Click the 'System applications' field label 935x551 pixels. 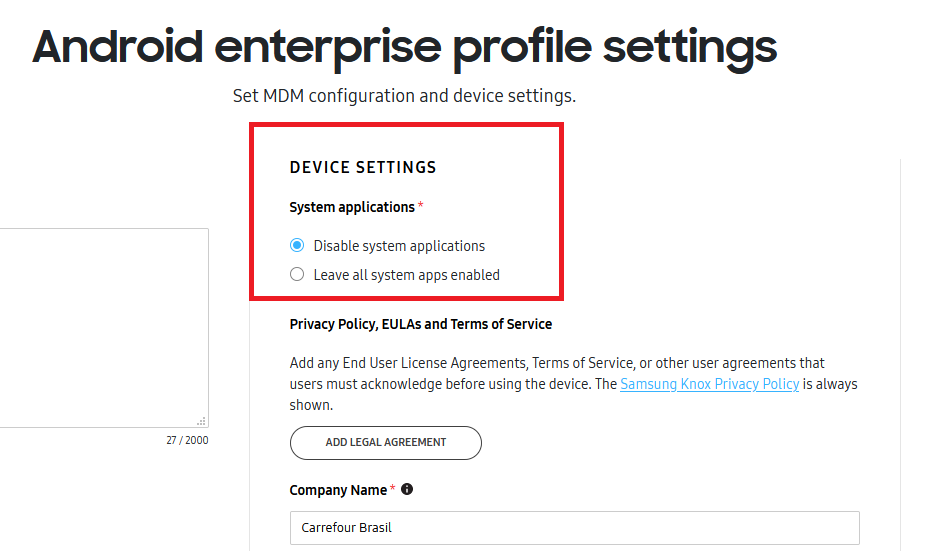coord(352,207)
